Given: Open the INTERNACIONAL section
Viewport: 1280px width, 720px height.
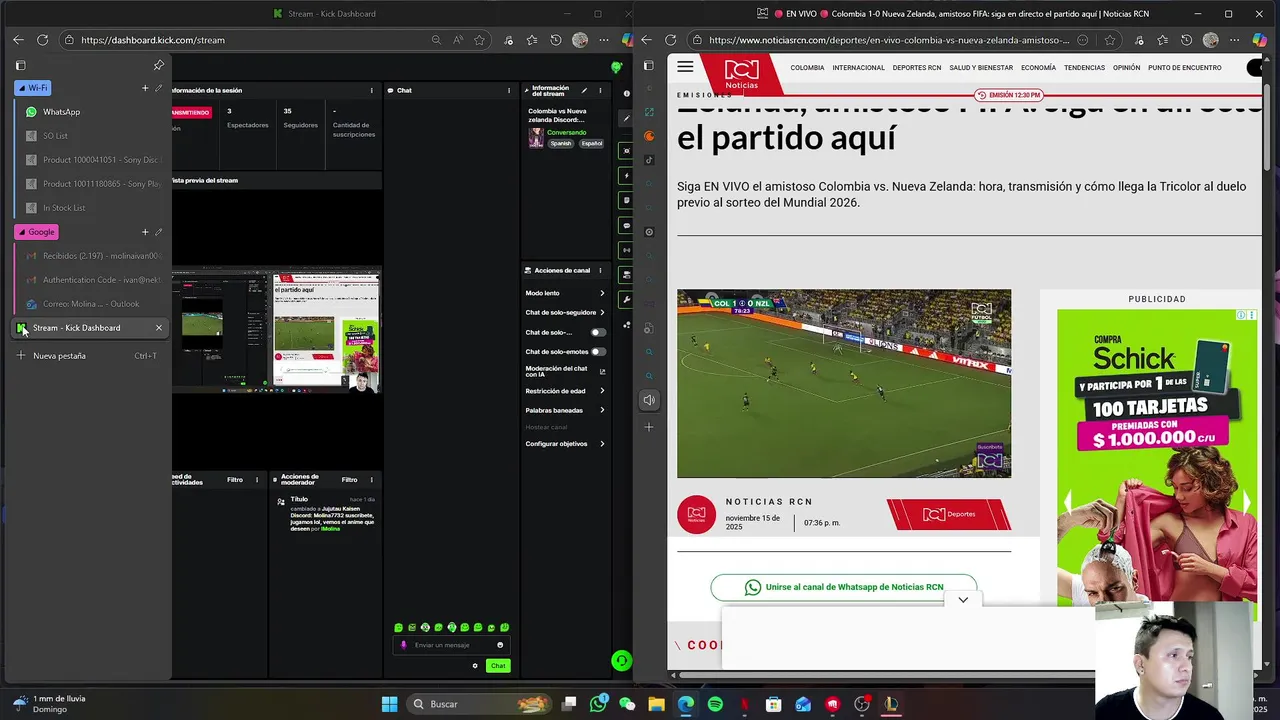Looking at the screenshot, I should pos(858,68).
